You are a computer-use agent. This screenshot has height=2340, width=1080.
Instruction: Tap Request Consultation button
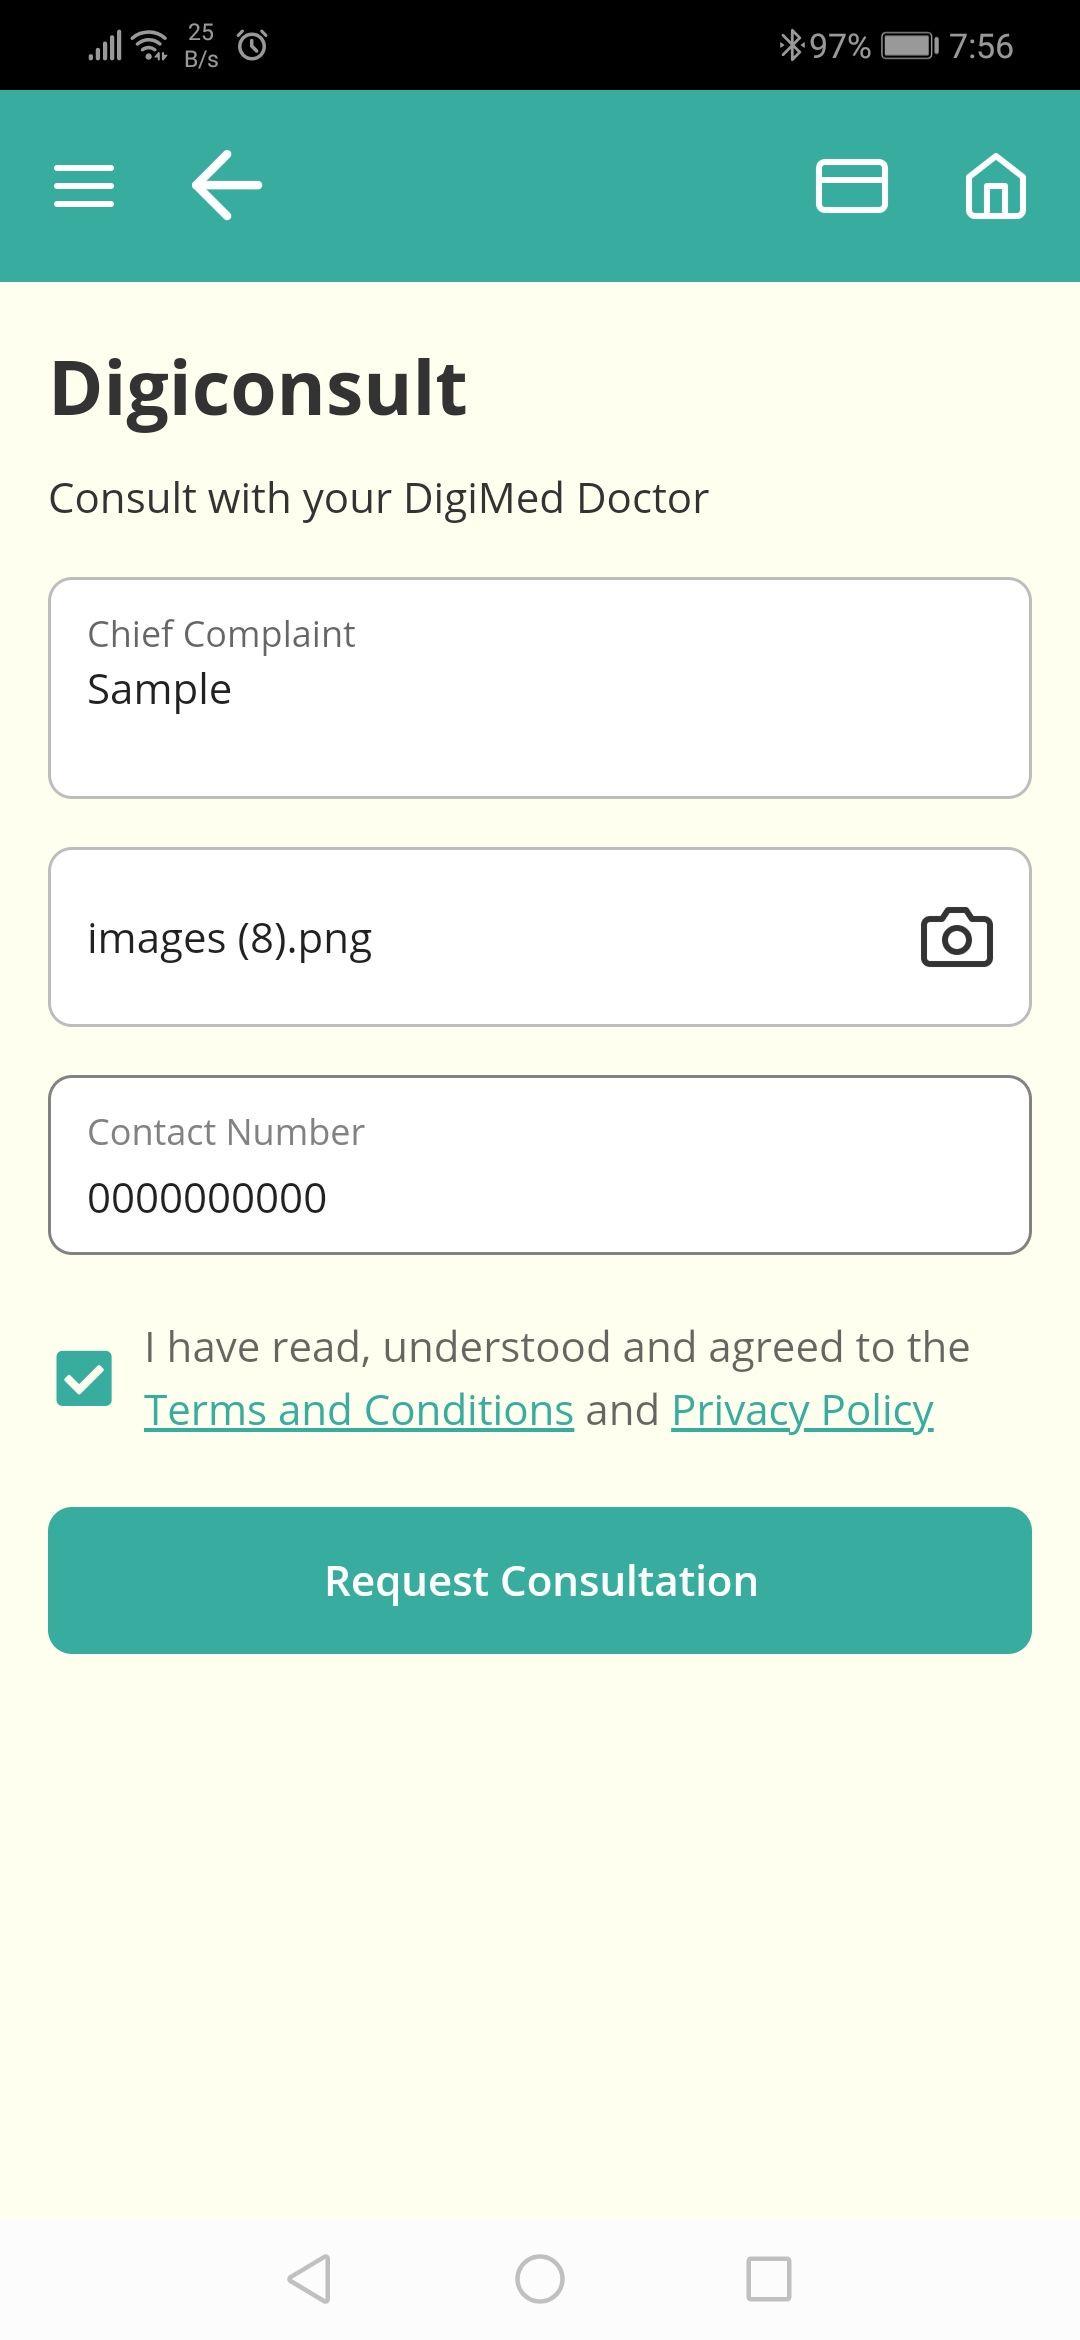click(540, 1580)
